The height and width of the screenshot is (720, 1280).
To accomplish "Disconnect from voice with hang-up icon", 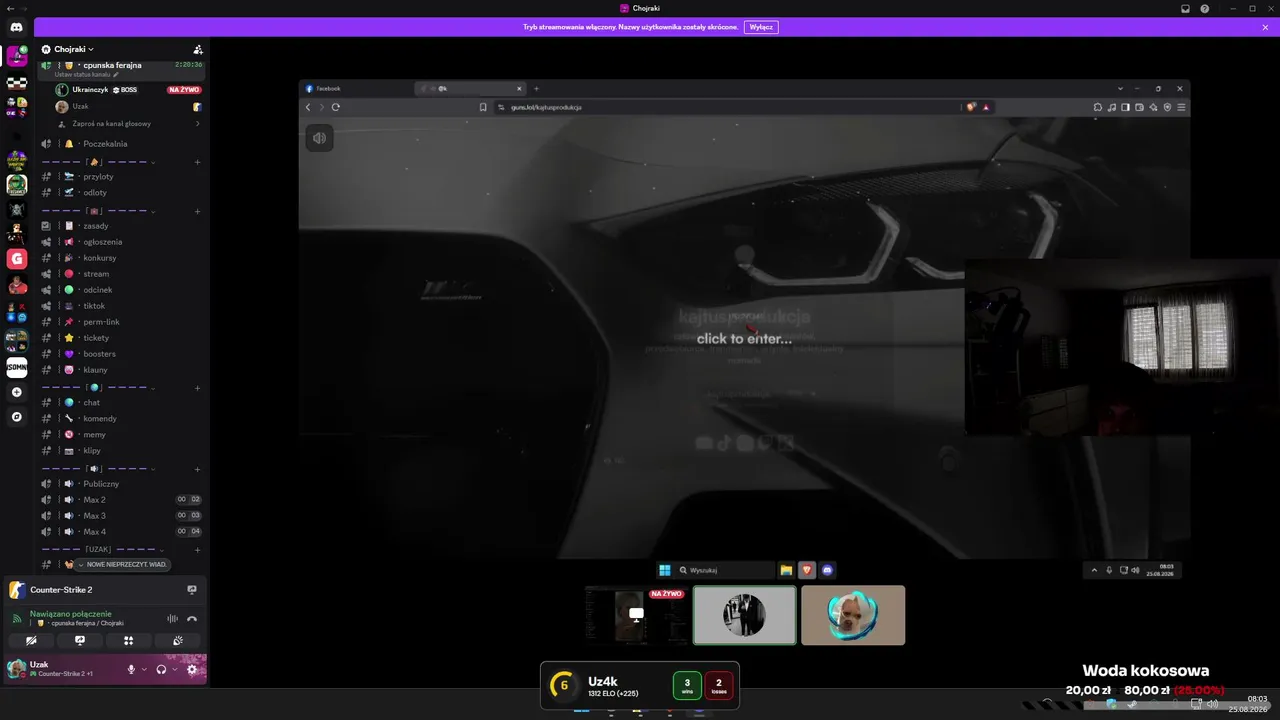I will 192,618.
